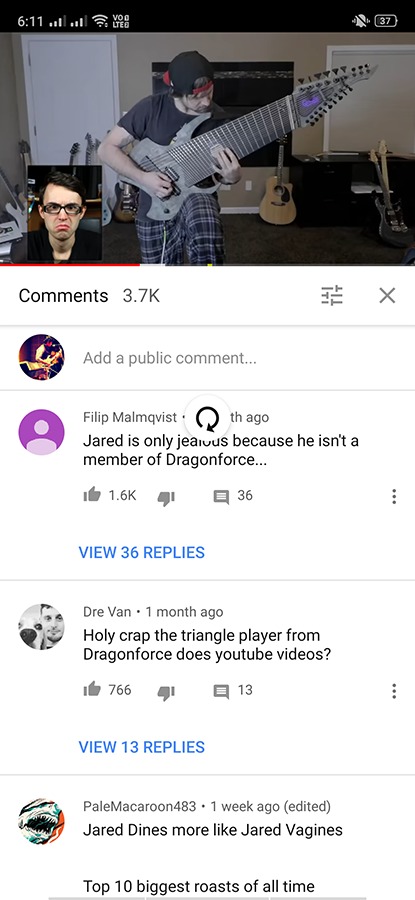The height and width of the screenshot is (900, 415).
Task: Expand VIEW 36 REPLIES
Action: click(142, 552)
